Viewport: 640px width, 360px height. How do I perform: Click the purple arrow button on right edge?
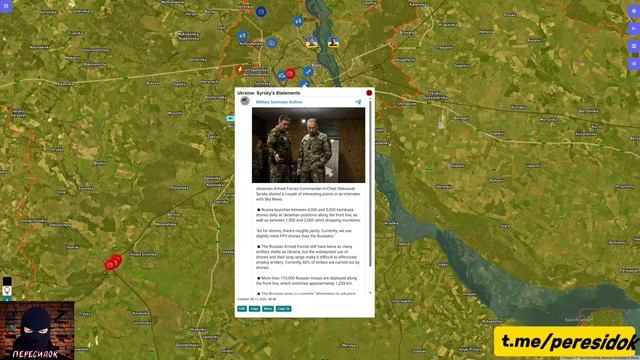click(634, 29)
